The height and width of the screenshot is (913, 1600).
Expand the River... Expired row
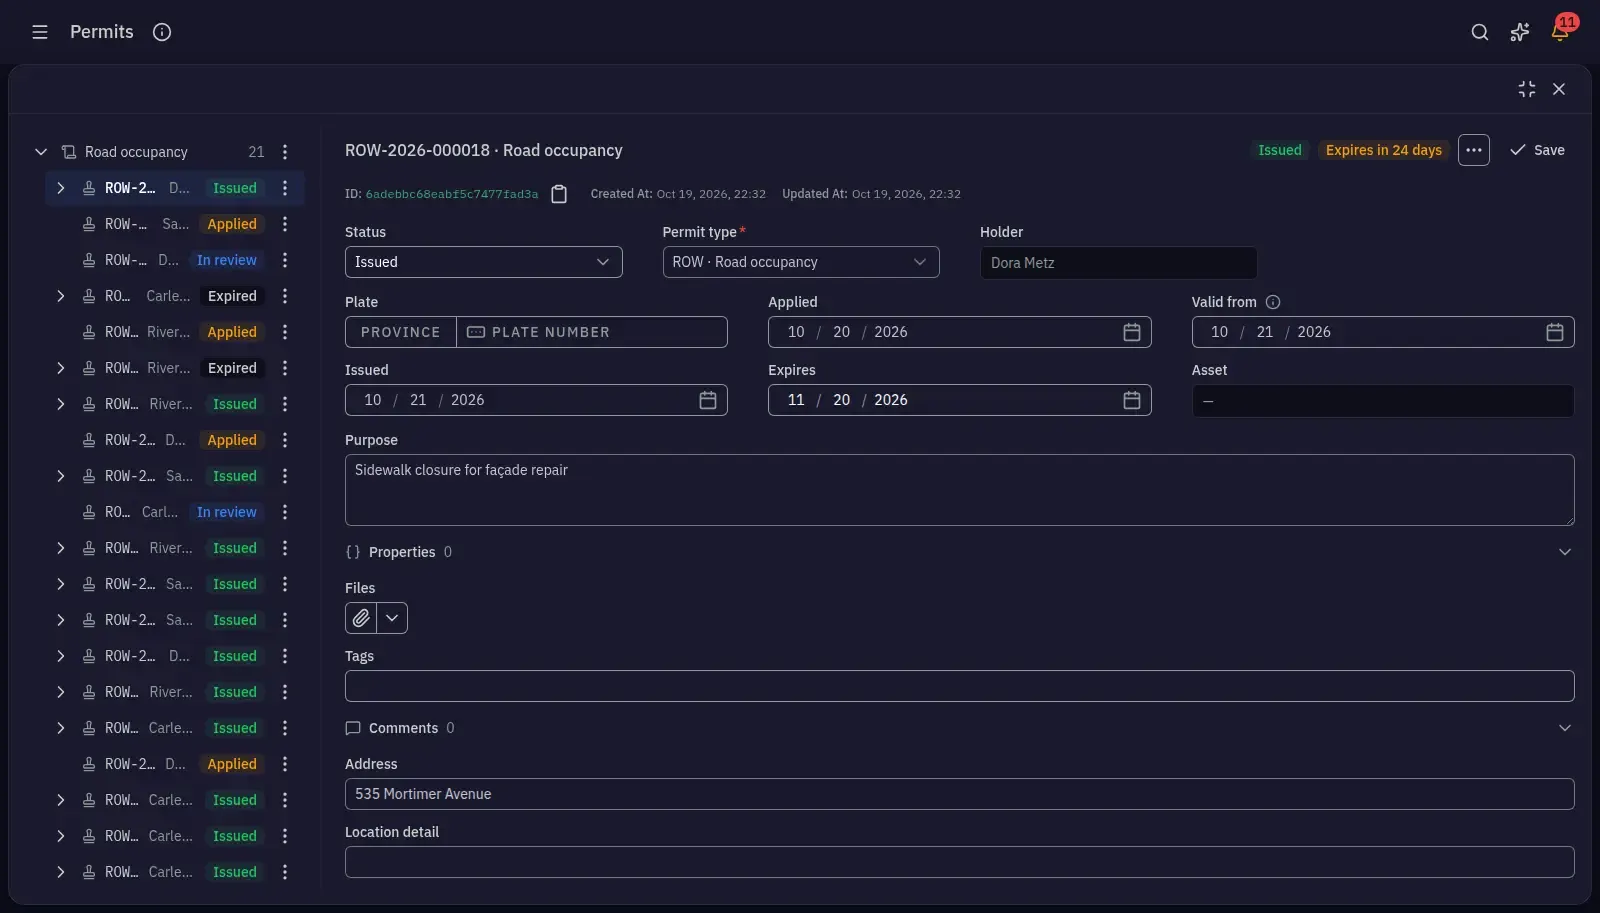61,368
